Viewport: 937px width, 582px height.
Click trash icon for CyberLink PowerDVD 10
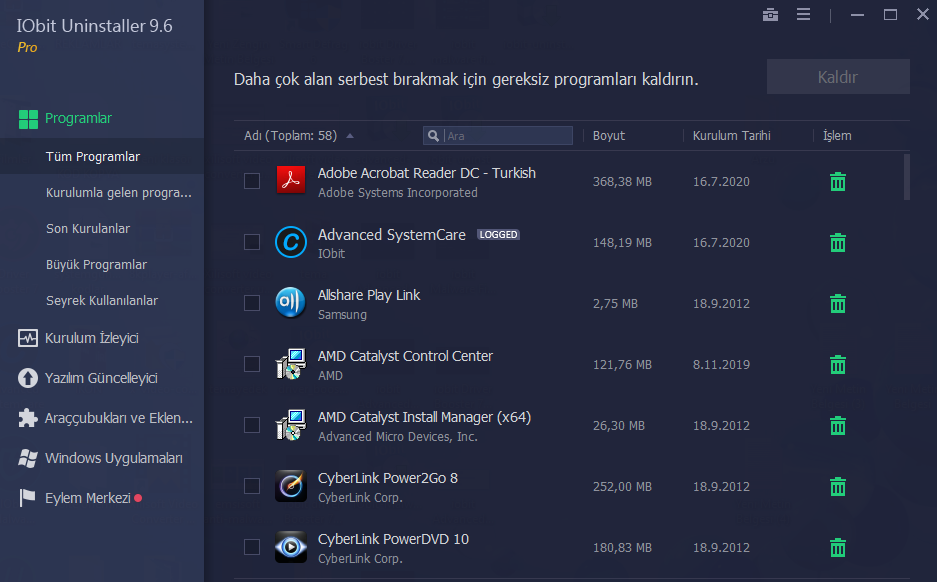(x=838, y=547)
